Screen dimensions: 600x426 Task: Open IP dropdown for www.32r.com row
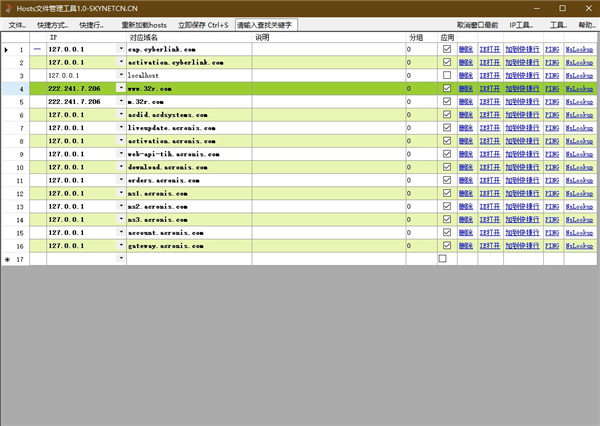[x=122, y=88]
